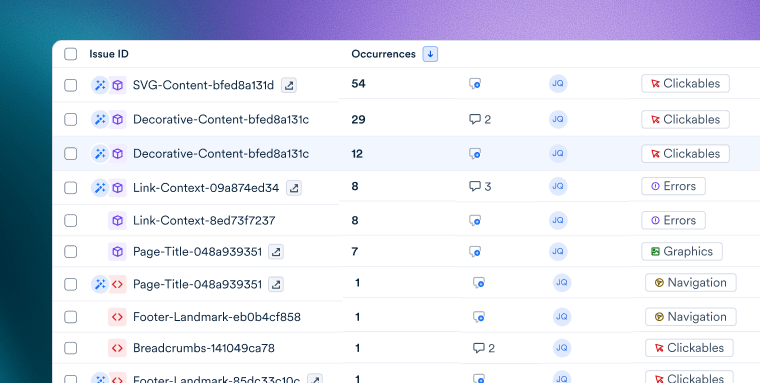The image size is (760, 383).
Task: Click the occurrence count 54
Action: click(x=358, y=84)
